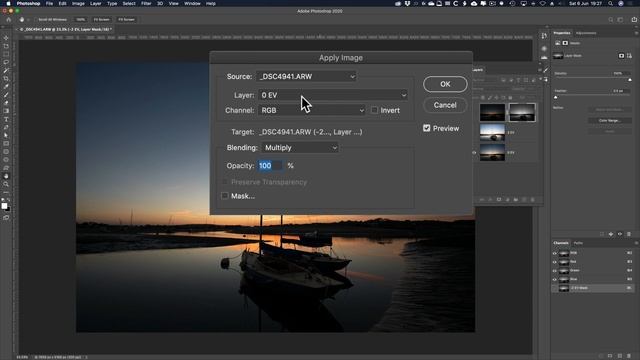Screen dimensions: 640x360
Task: Click the Color Range... button
Action: pos(609,121)
